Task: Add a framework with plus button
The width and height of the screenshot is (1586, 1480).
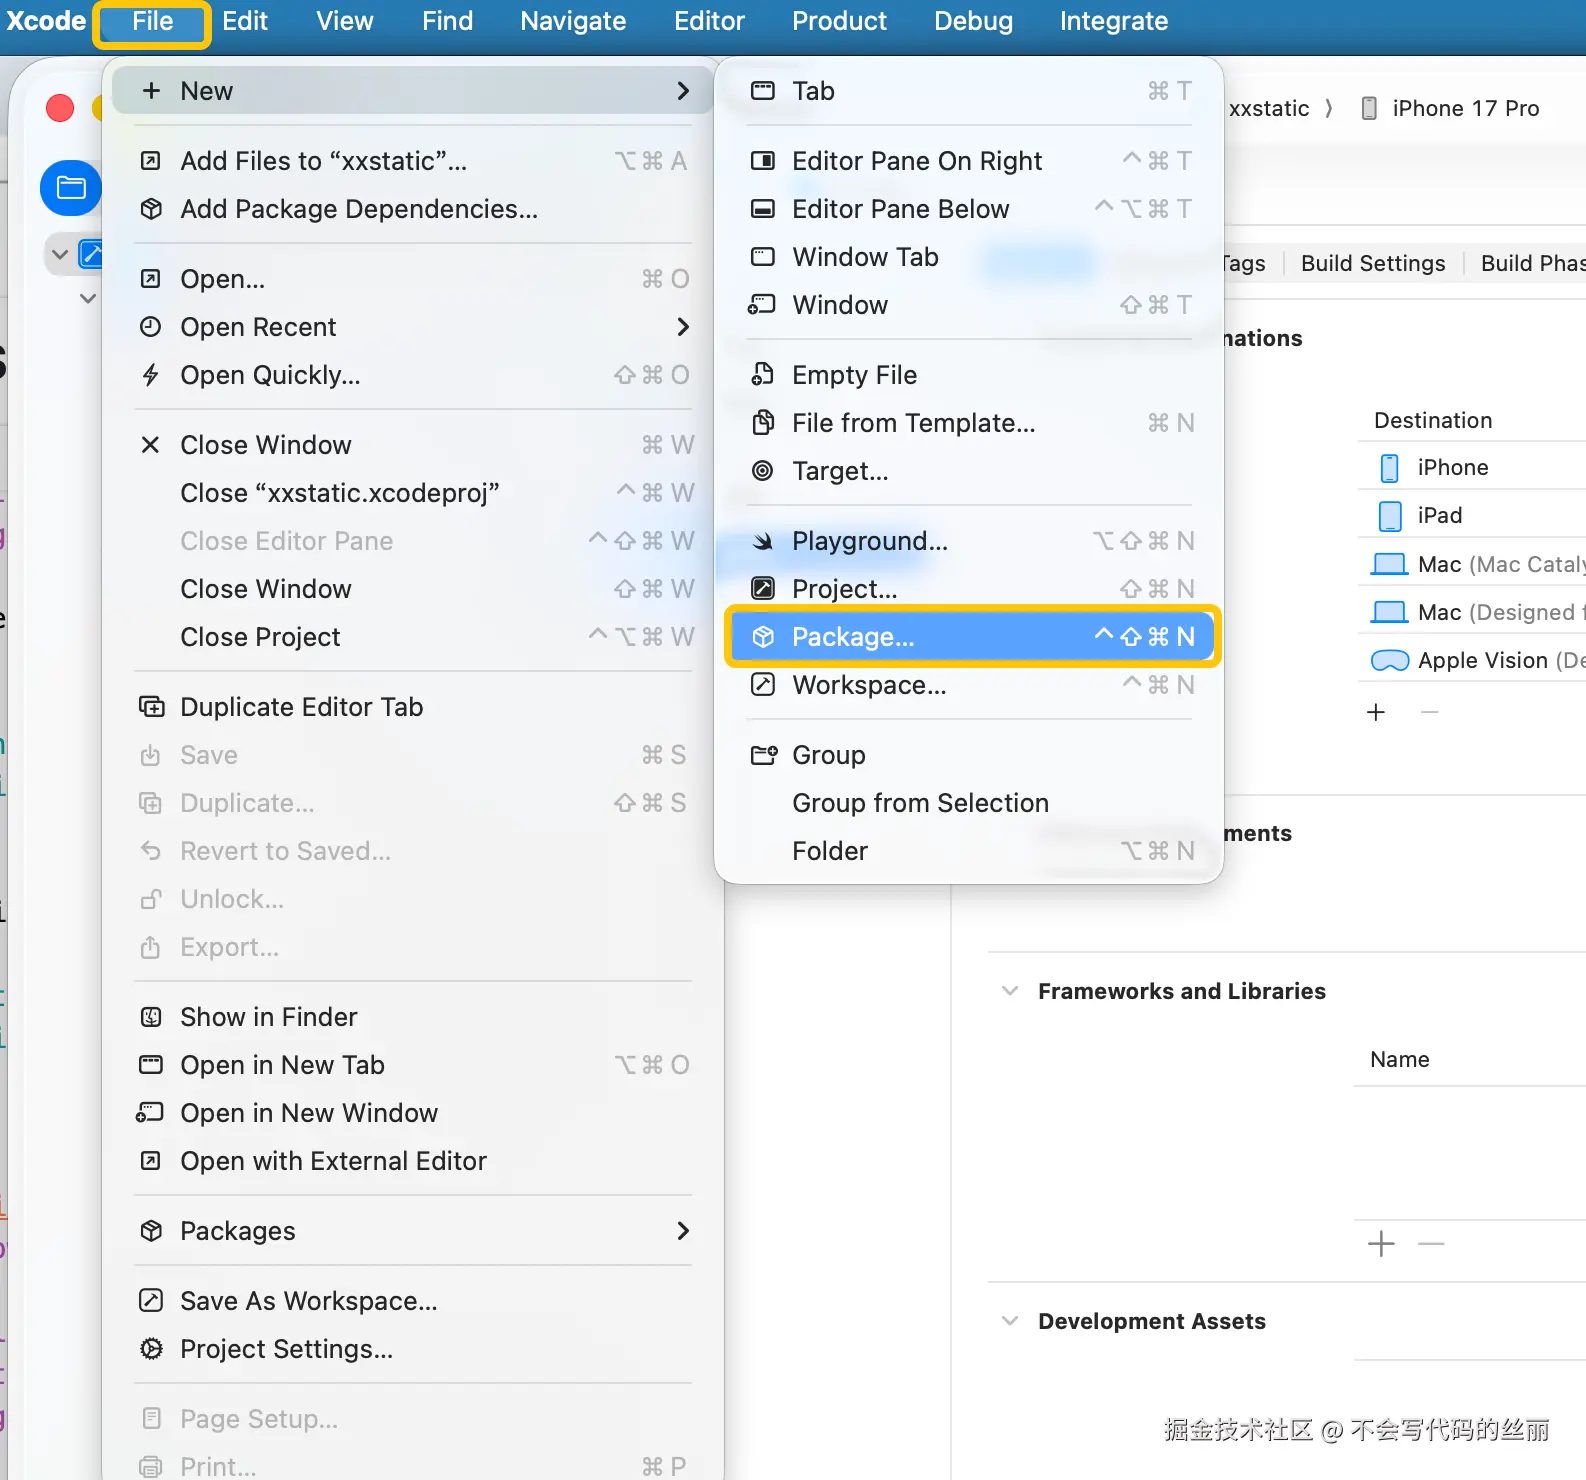Action: pos(1381,1244)
